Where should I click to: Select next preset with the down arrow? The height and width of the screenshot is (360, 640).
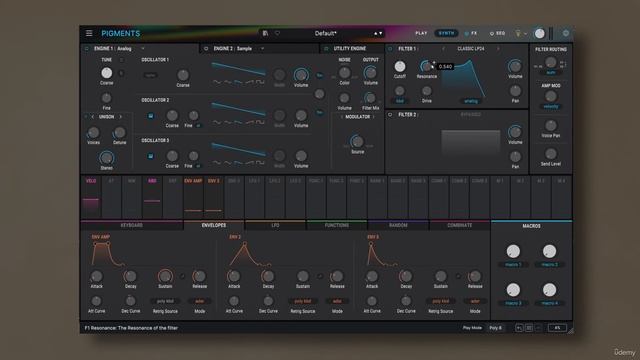381,33
